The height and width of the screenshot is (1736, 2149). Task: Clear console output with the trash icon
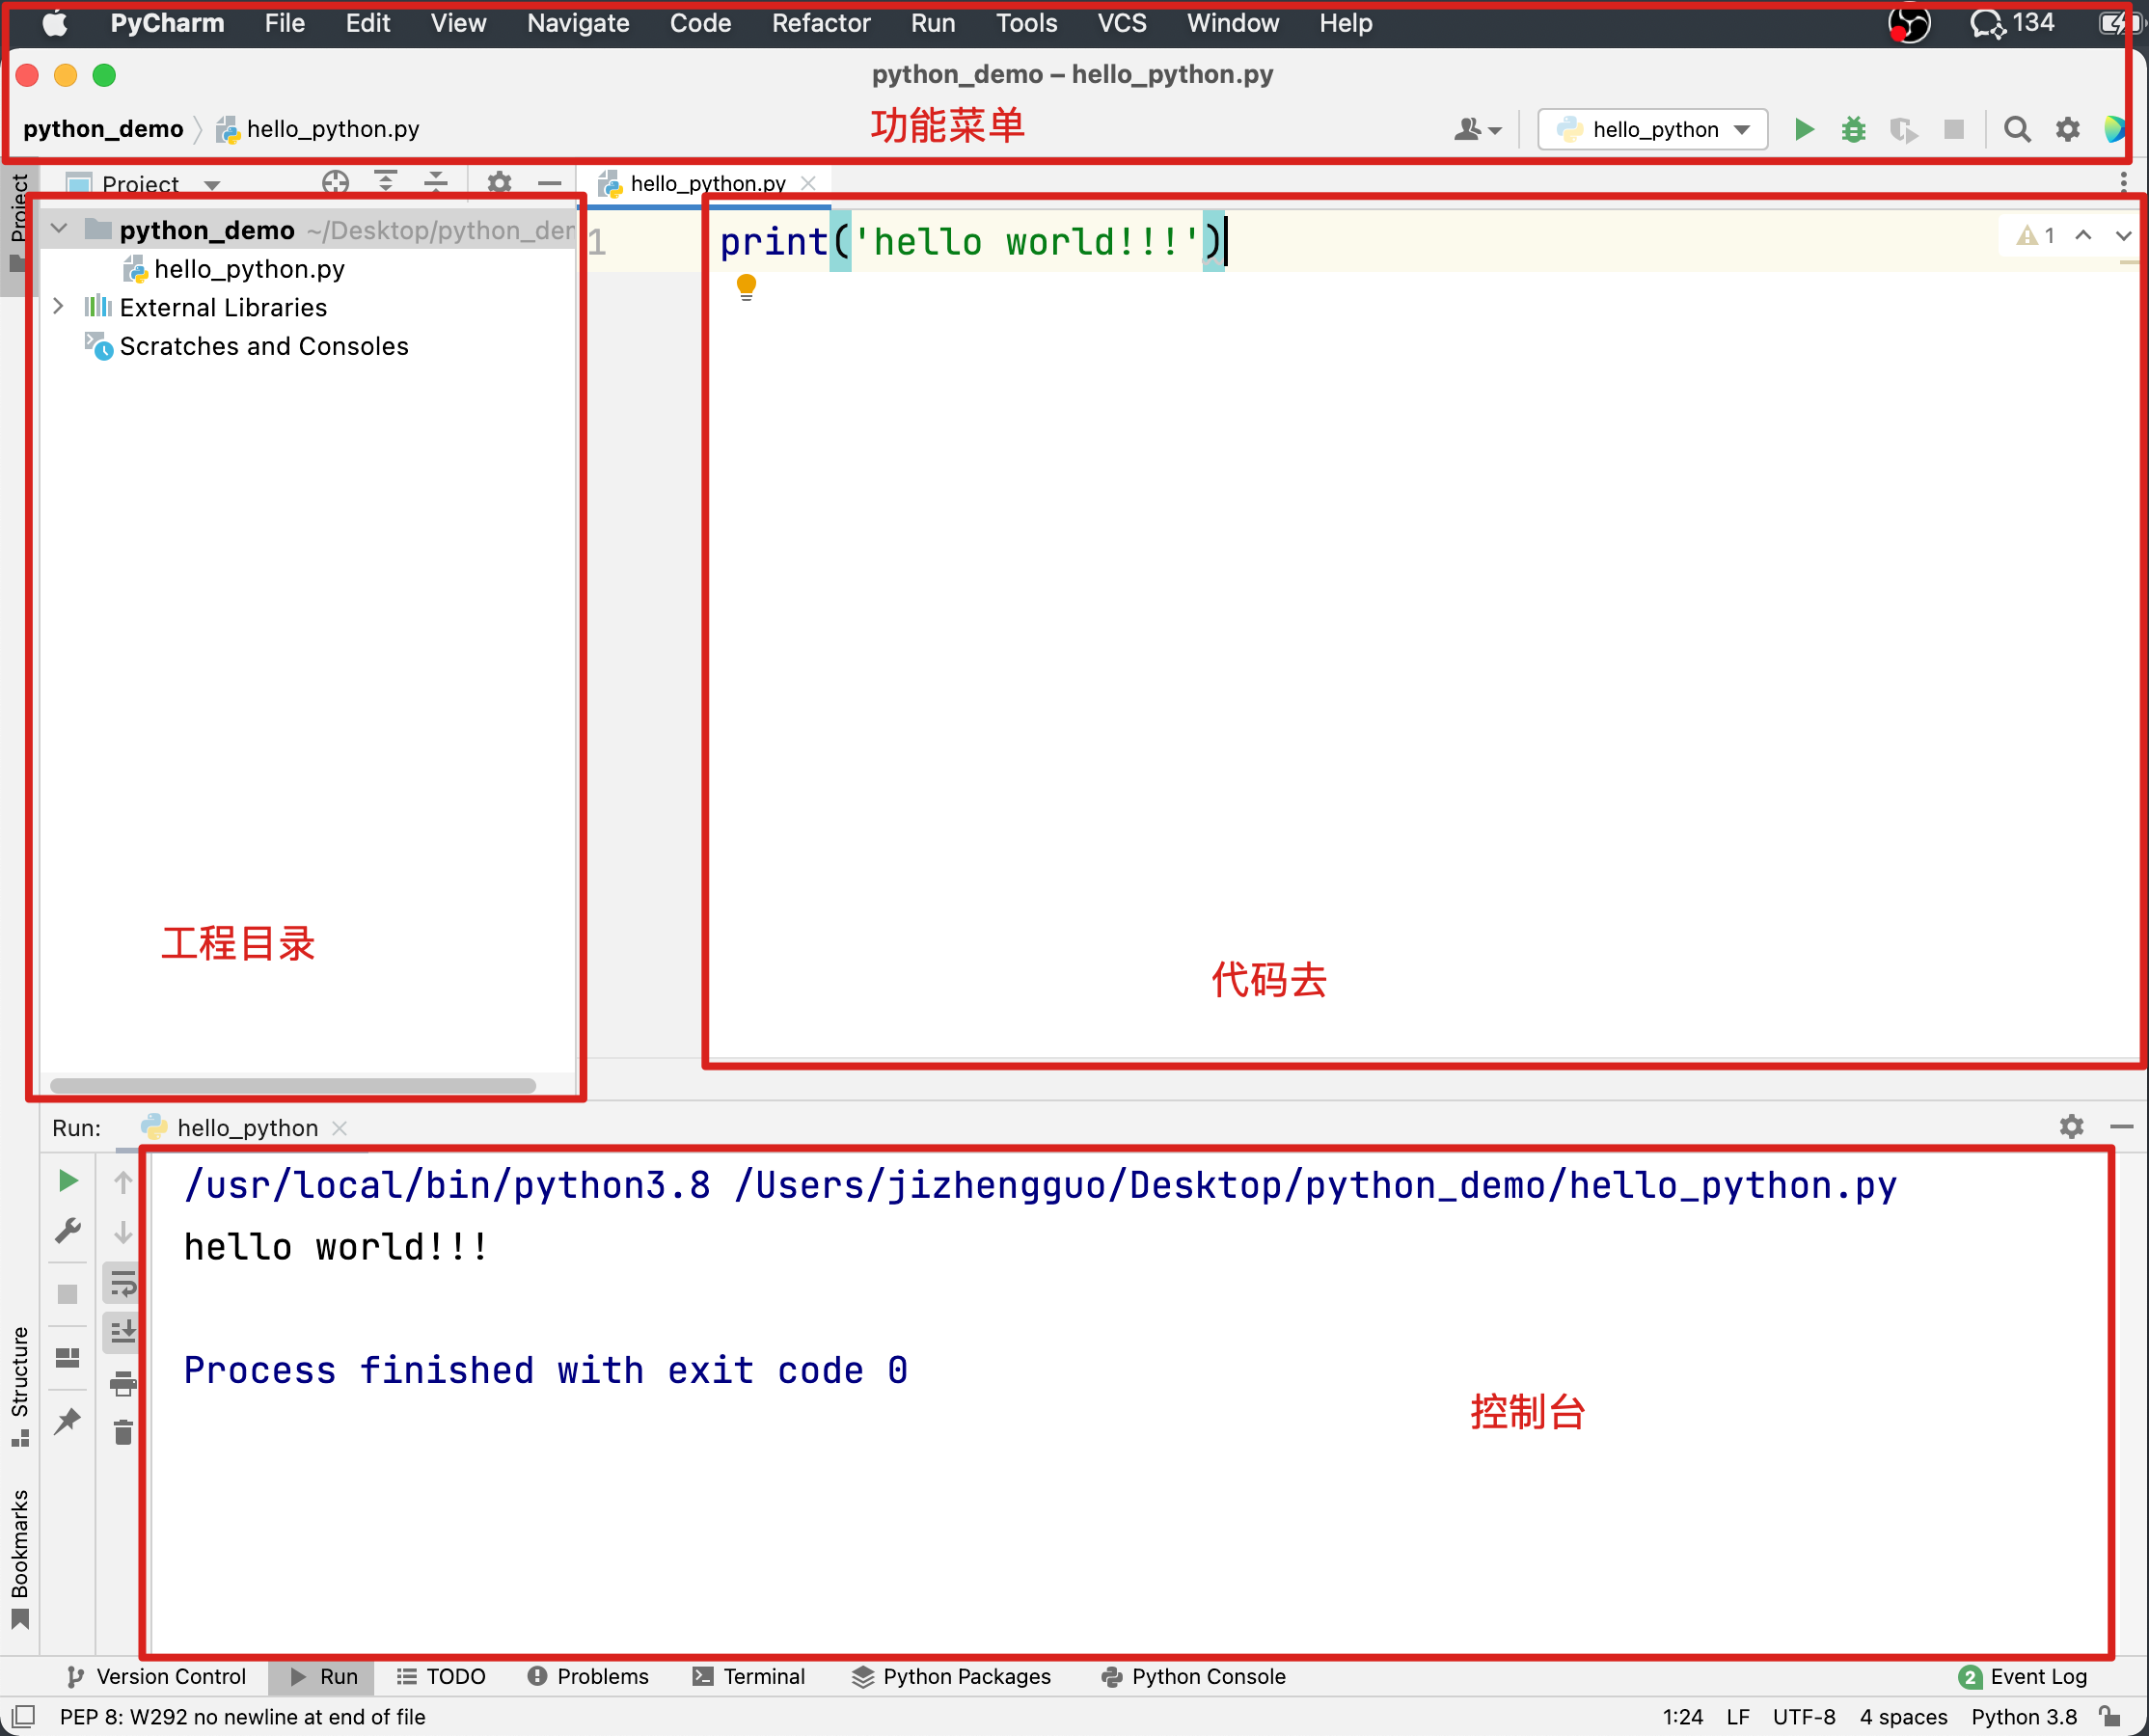(x=123, y=1433)
